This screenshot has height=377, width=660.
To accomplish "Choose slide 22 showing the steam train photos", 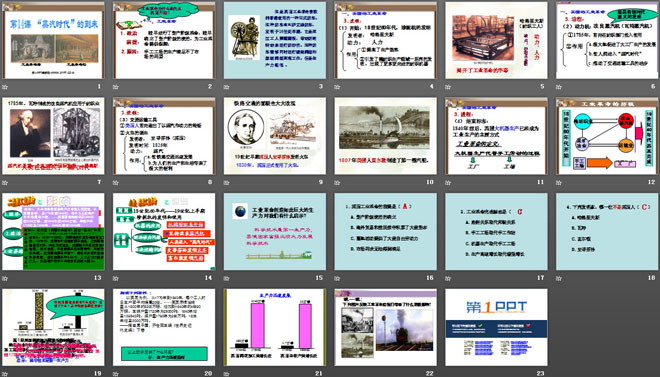I will [386, 327].
